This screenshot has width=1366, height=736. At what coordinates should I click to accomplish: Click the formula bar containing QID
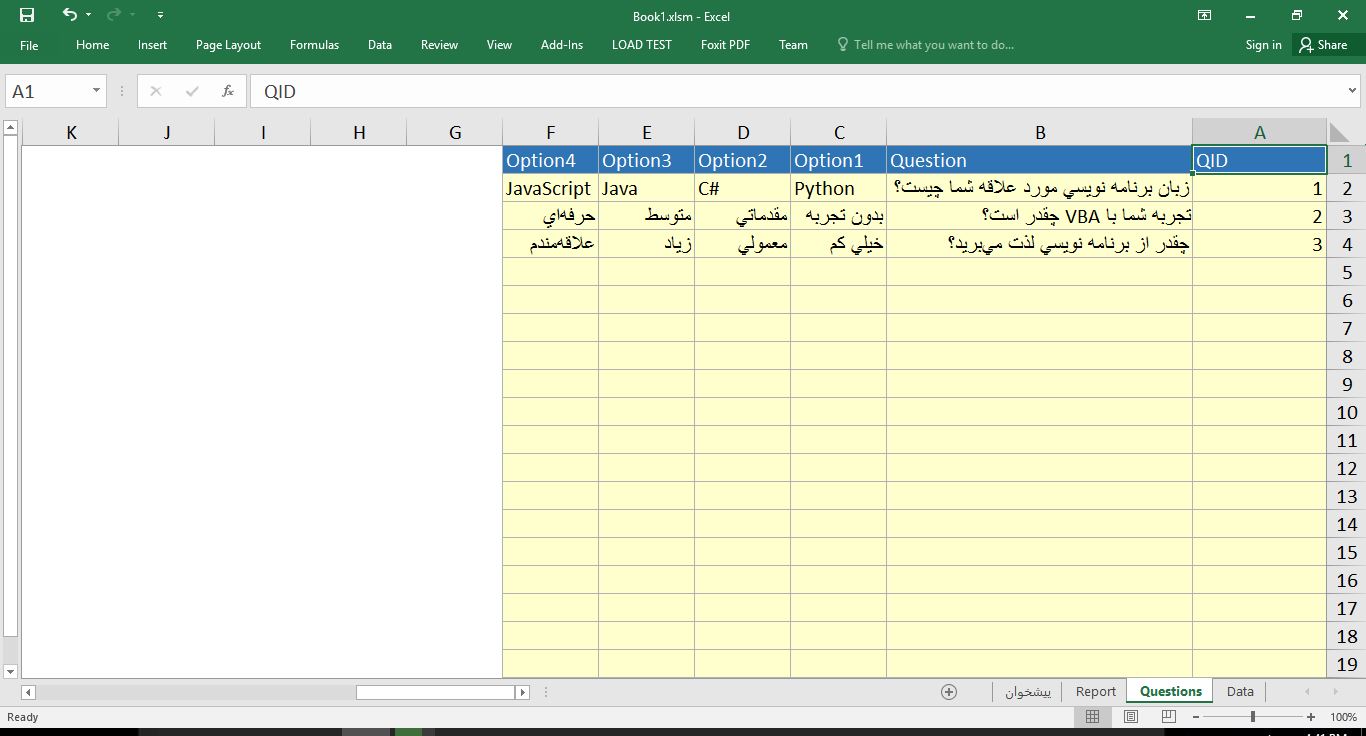tap(796, 91)
